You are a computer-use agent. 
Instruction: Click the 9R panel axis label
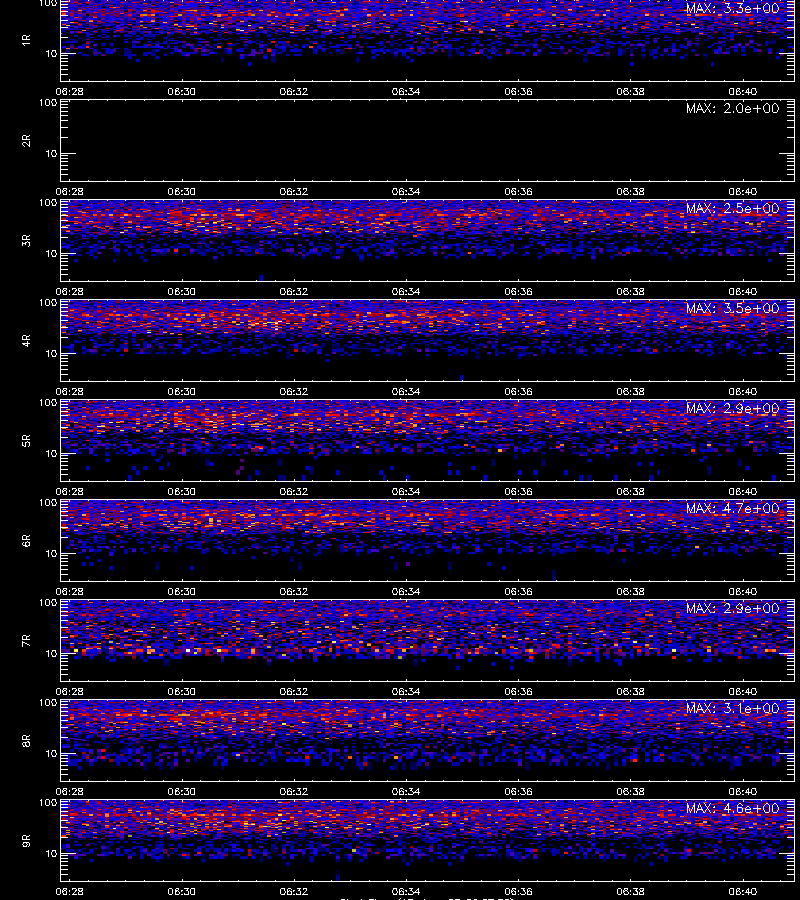(x=26, y=840)
